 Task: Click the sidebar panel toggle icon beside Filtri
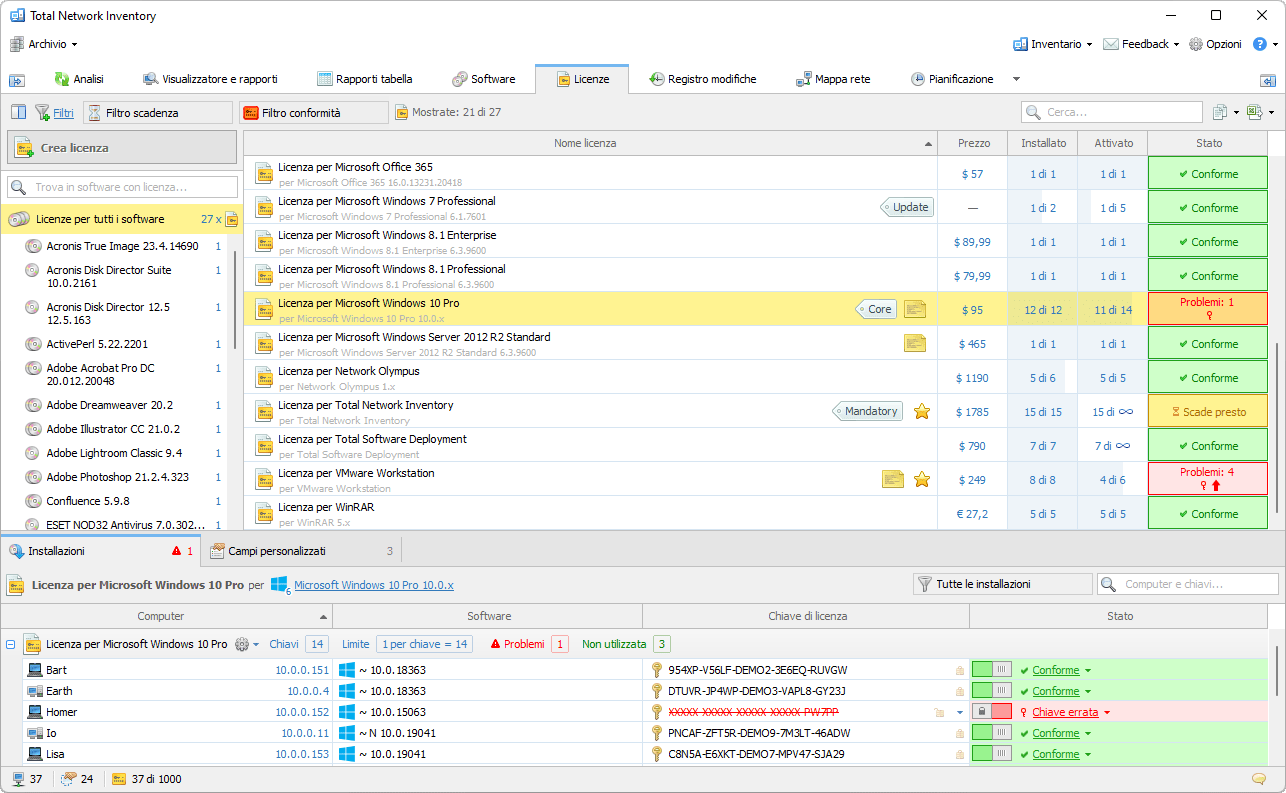18,112
